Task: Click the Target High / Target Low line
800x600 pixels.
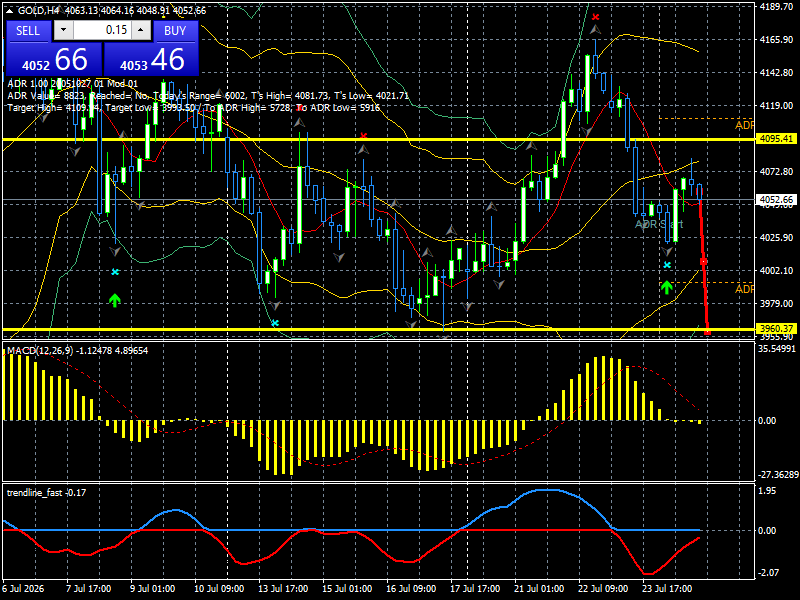Action: (x=193, y=108)
